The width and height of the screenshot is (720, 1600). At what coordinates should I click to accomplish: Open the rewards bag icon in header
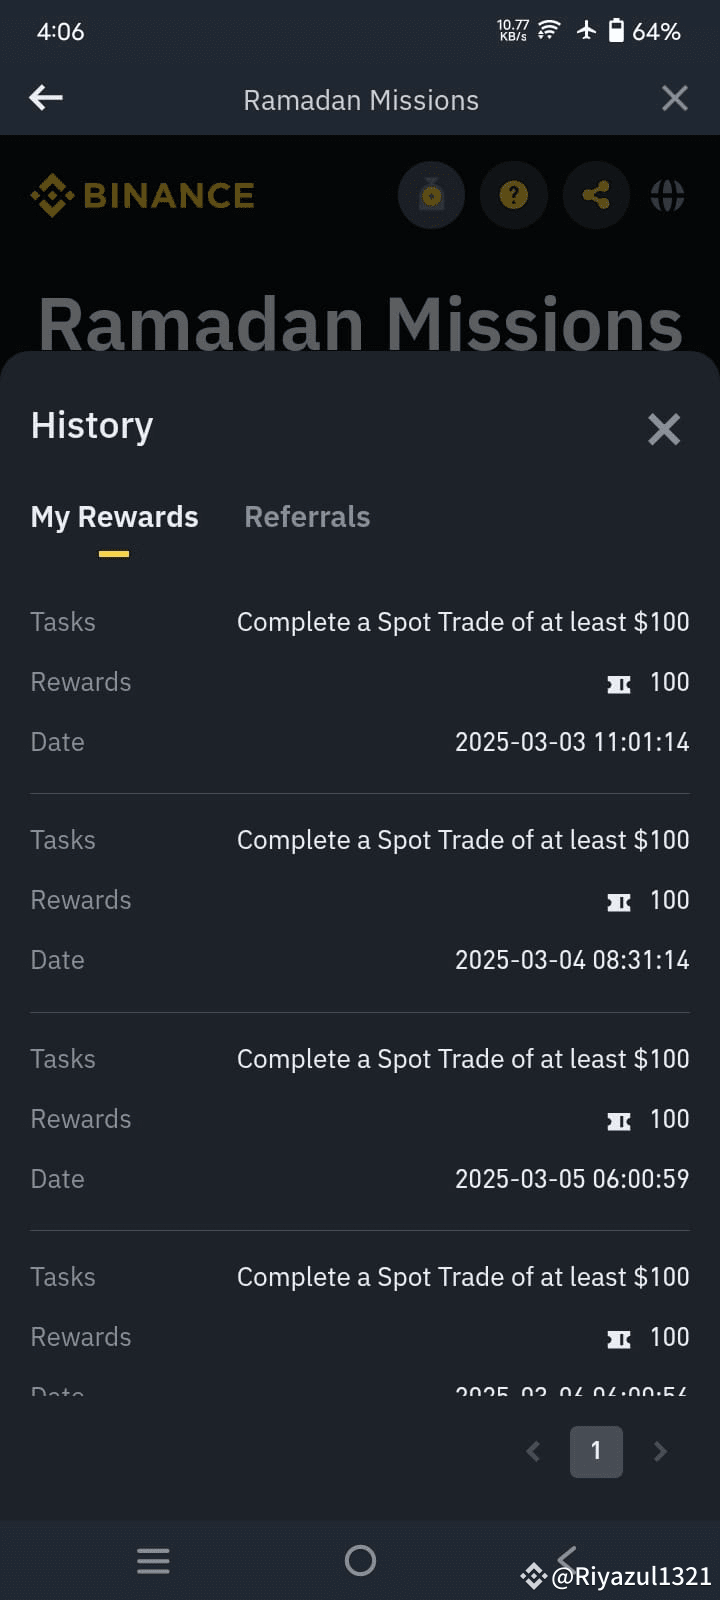pos(431,195)
